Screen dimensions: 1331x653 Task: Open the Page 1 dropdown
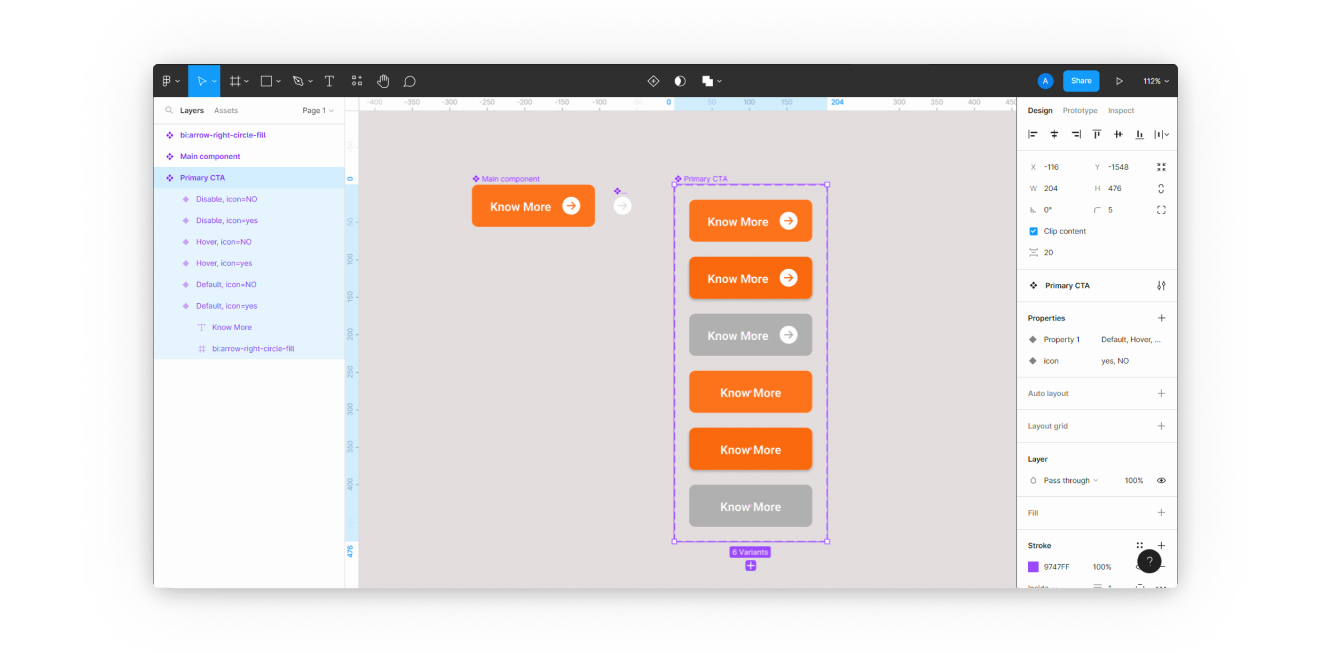point(318,110)
